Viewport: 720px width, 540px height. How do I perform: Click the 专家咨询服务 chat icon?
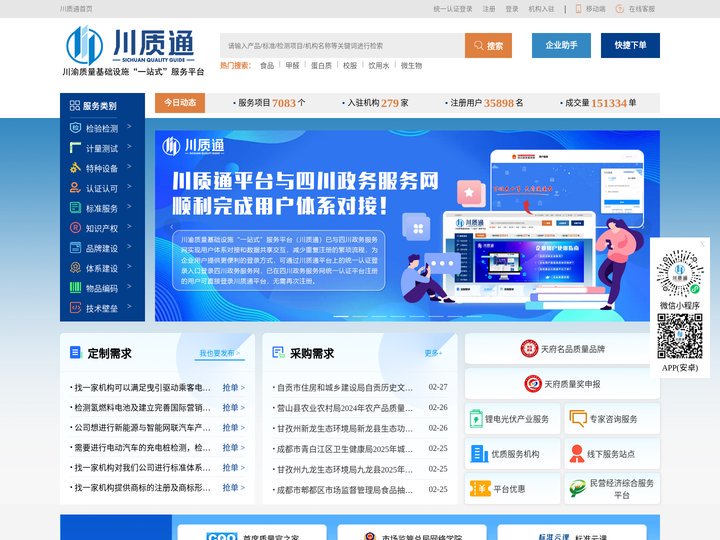click(x=578, y=418)
